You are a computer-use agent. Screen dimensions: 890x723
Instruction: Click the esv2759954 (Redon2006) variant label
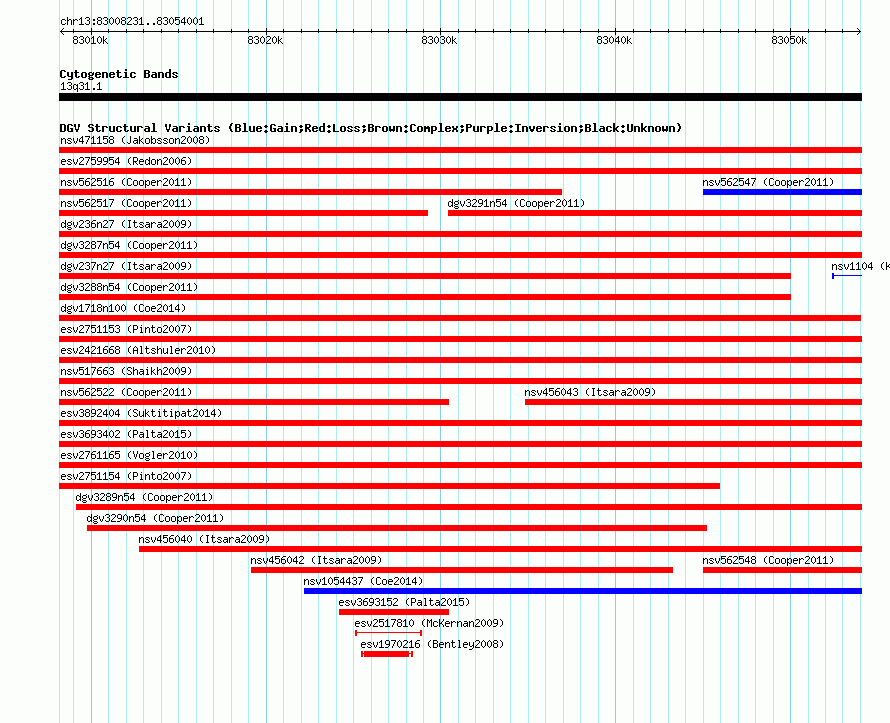[127, 161]
